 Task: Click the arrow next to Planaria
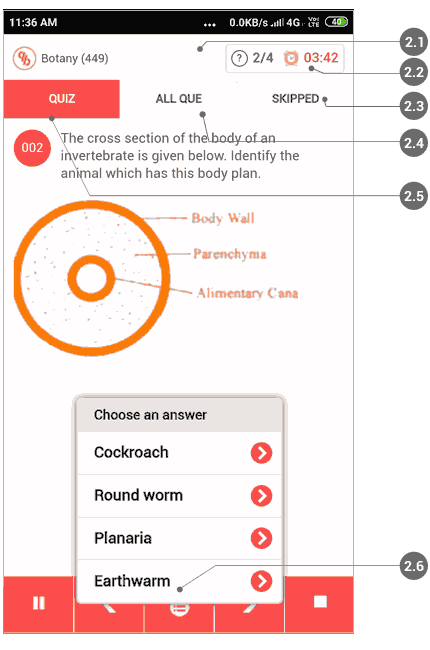(x=261, y=538)
